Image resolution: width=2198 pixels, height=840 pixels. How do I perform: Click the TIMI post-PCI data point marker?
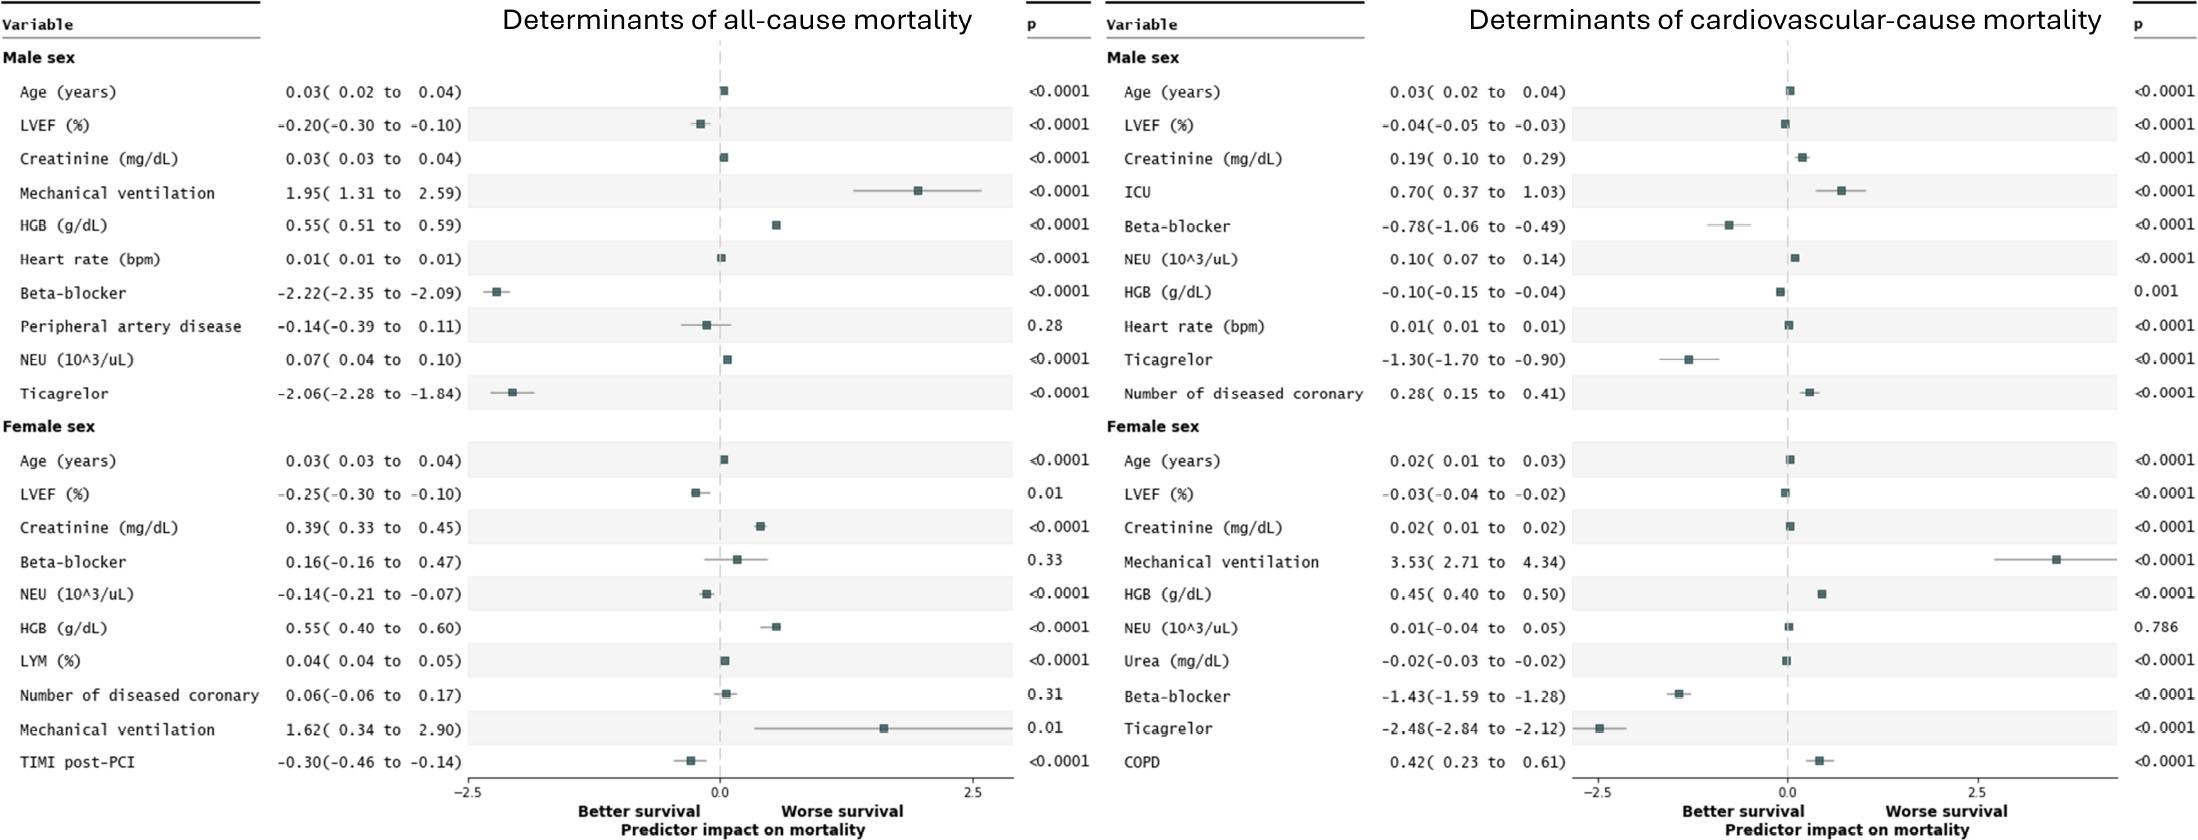(x=691, y=761)
